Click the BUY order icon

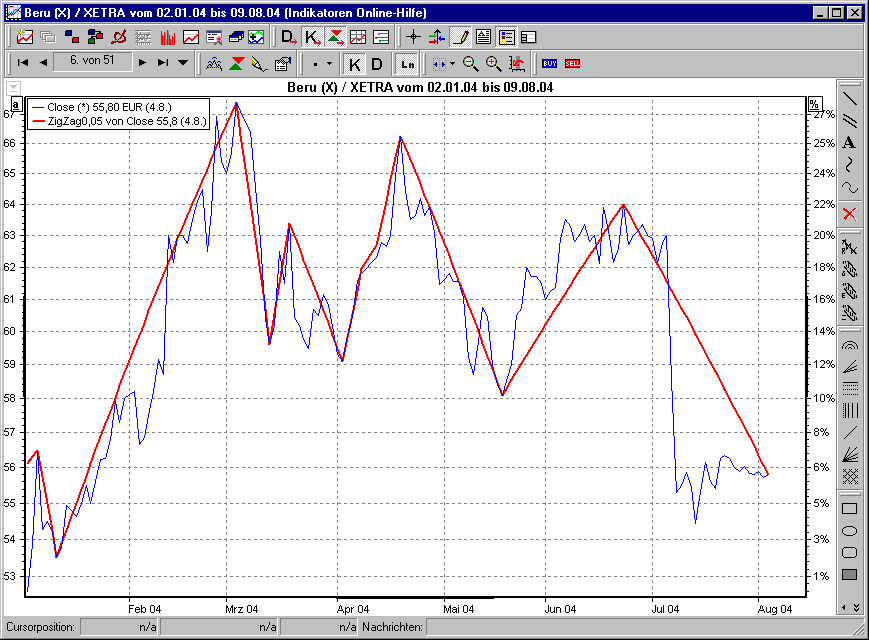click(549, 63)
